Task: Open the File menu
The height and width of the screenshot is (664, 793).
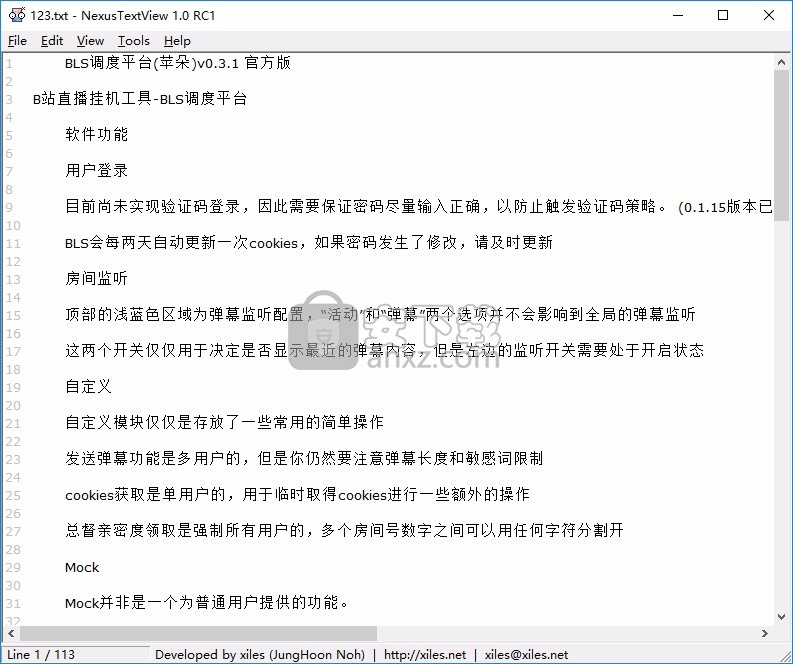Action: pos(17,40)
